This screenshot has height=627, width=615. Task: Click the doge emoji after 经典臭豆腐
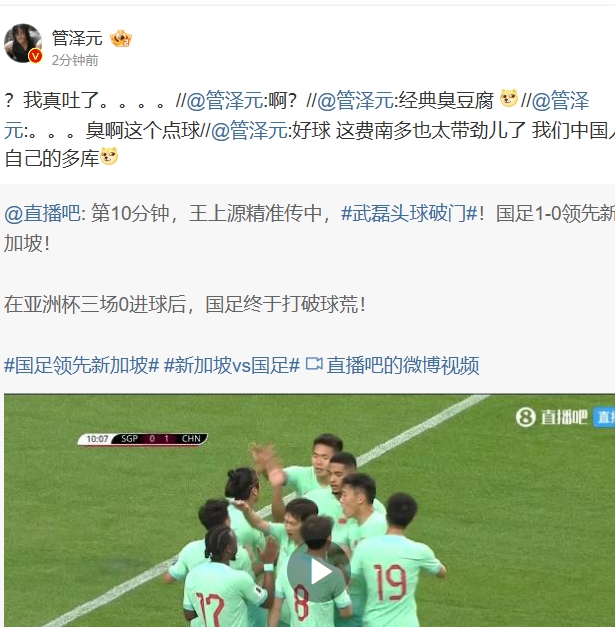point(509,98)
